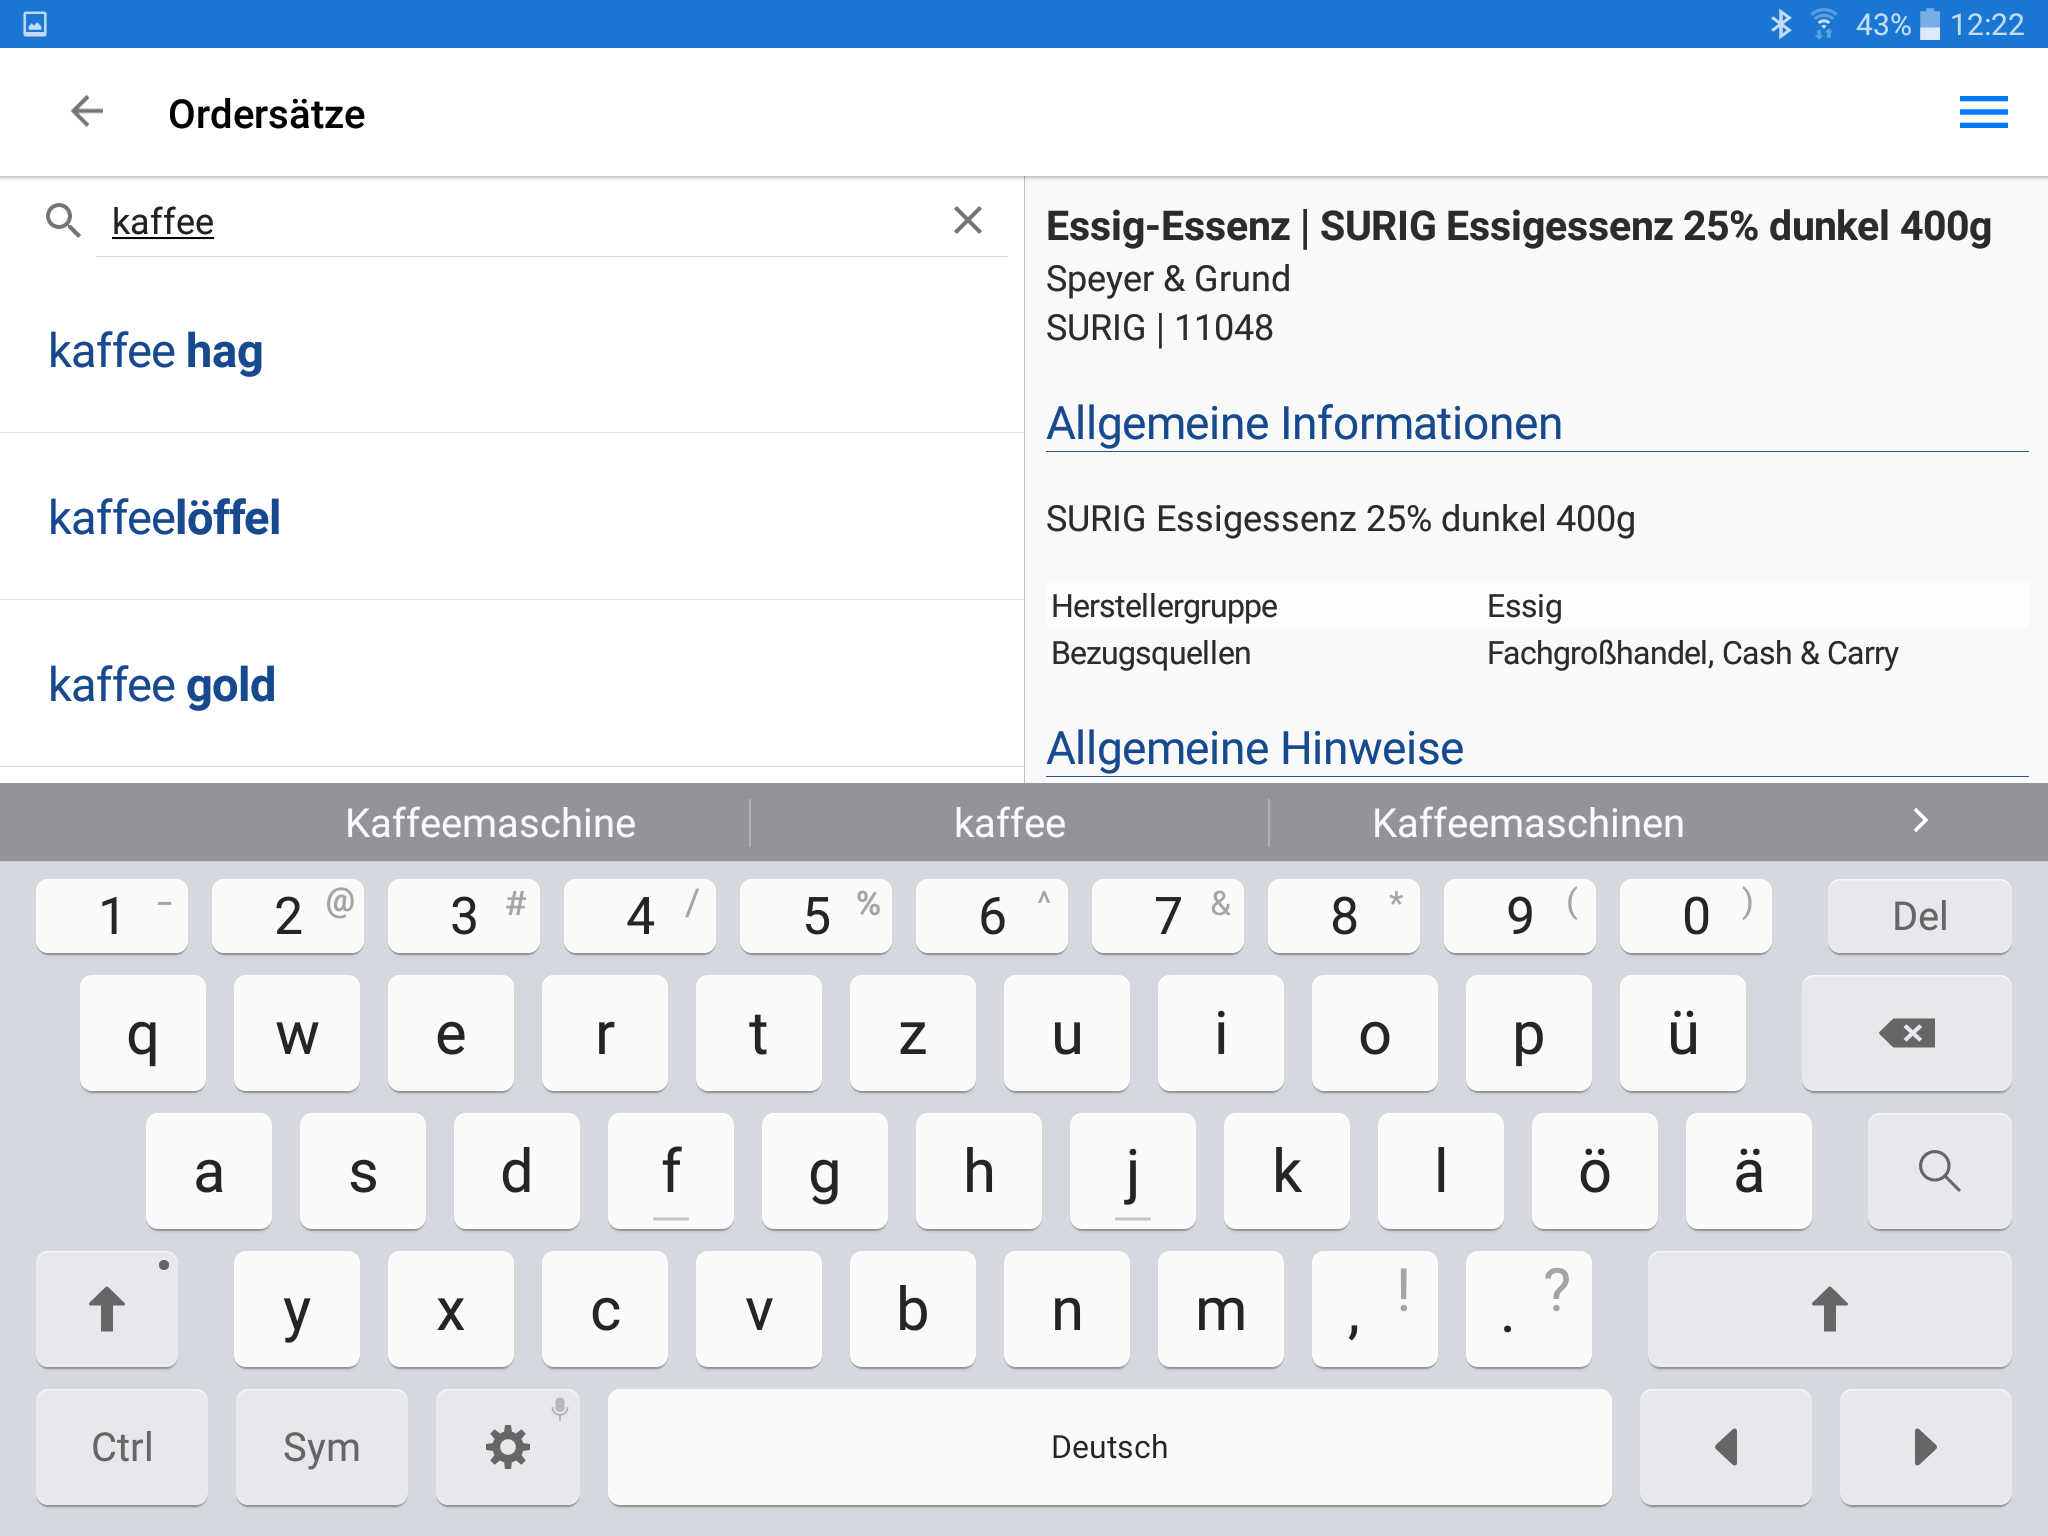Toggle the left Shift key

pos(107,1308)
